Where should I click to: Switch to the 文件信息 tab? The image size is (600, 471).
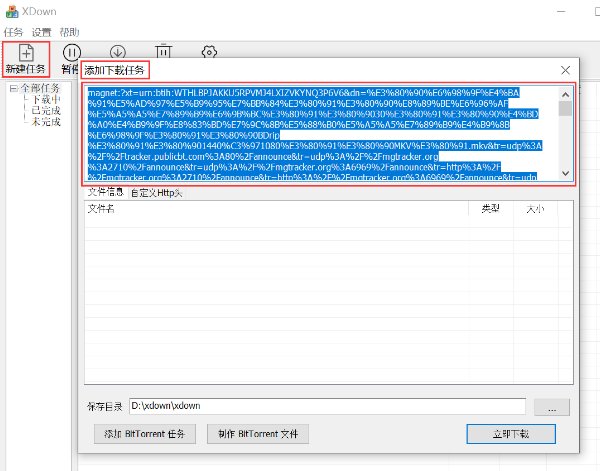point(105,192)
